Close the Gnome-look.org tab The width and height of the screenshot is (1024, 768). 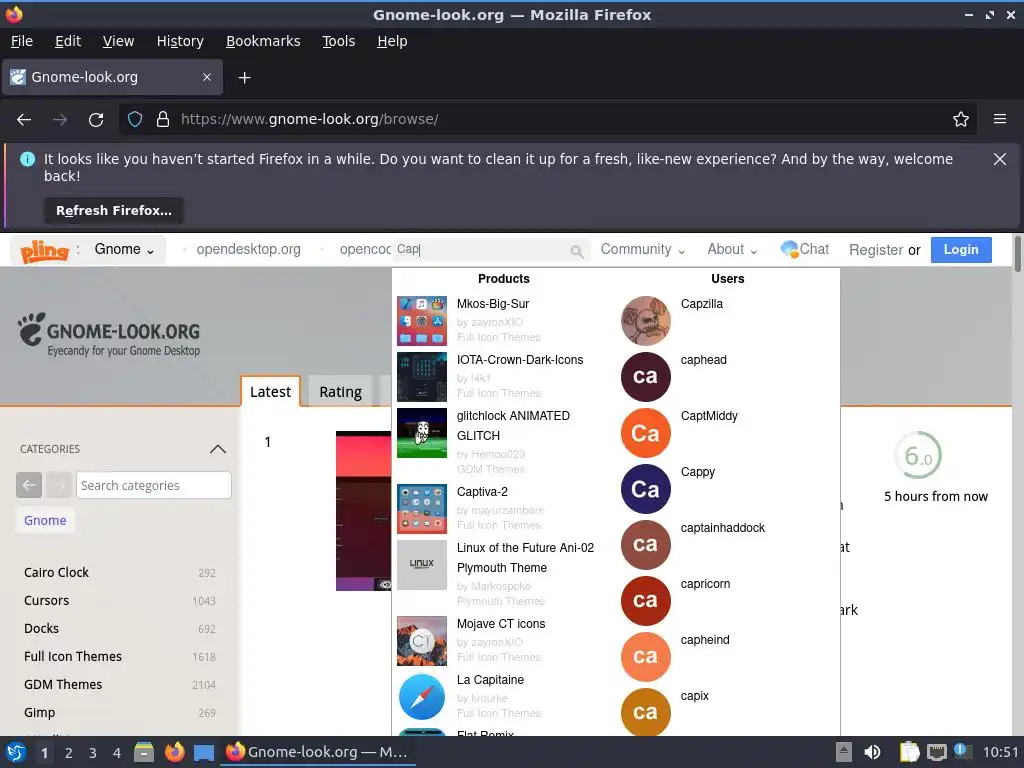206,77
